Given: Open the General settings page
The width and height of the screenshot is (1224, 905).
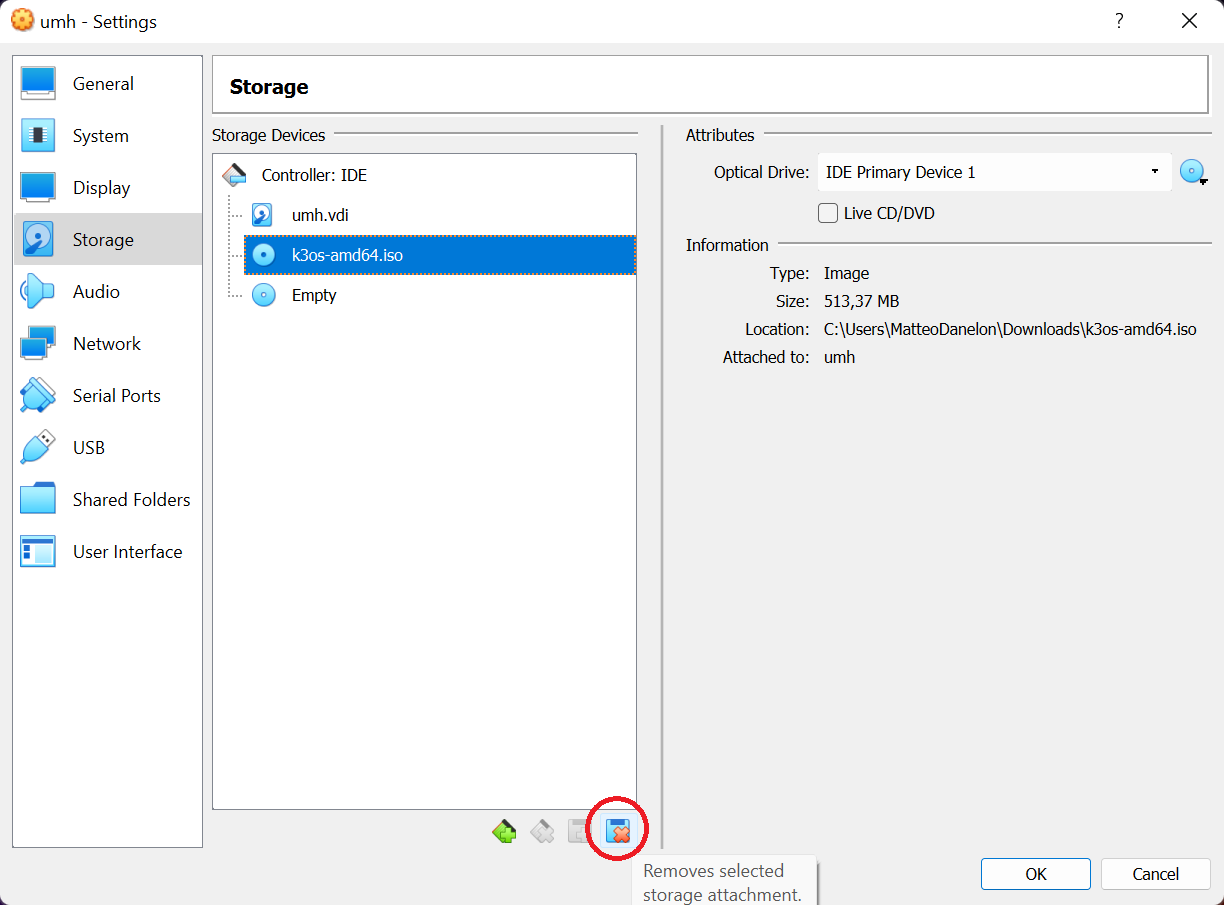Looking at the screenshot, I should click(108, 84).
